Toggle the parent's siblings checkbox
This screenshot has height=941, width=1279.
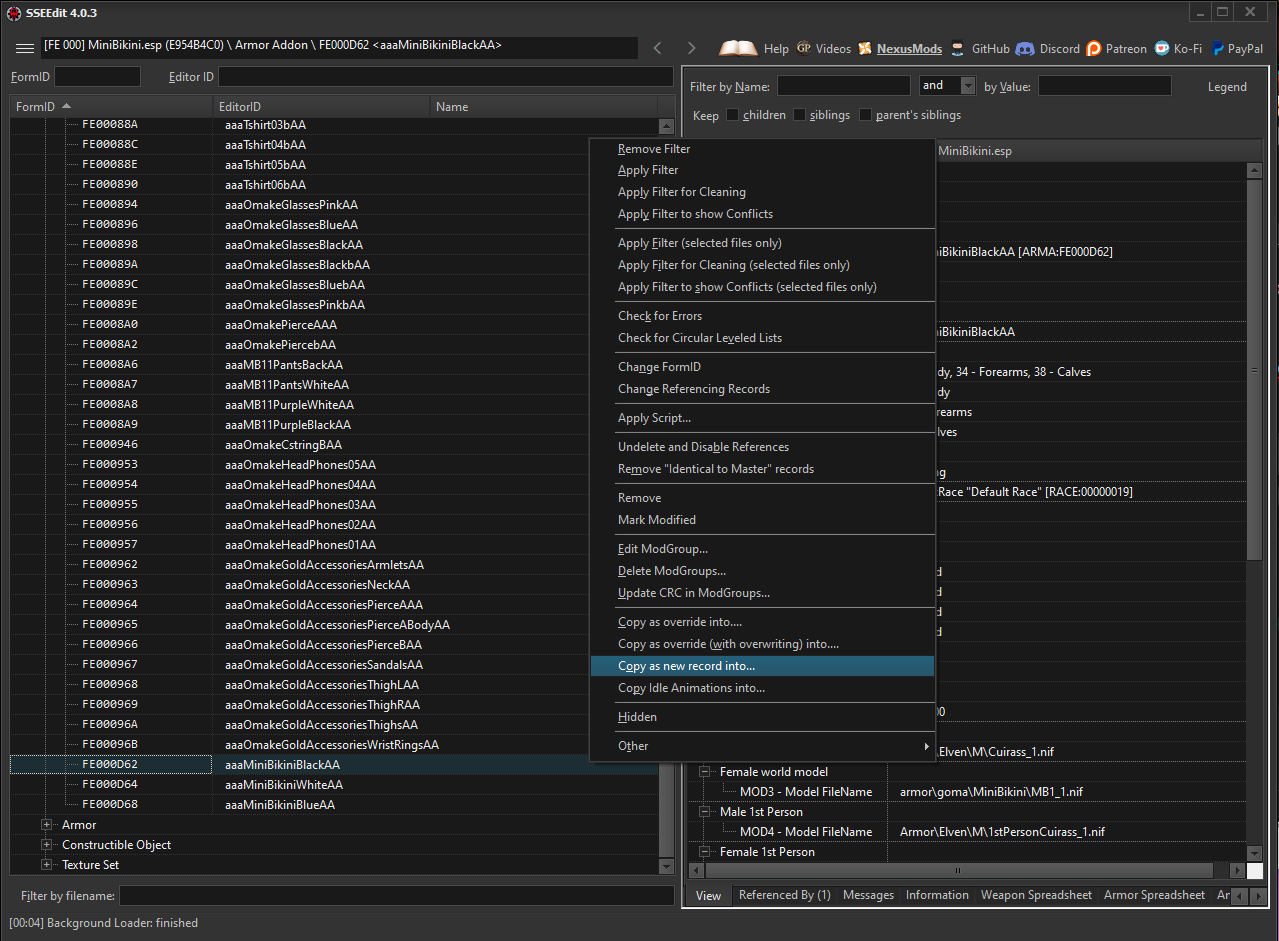(866, 115)
